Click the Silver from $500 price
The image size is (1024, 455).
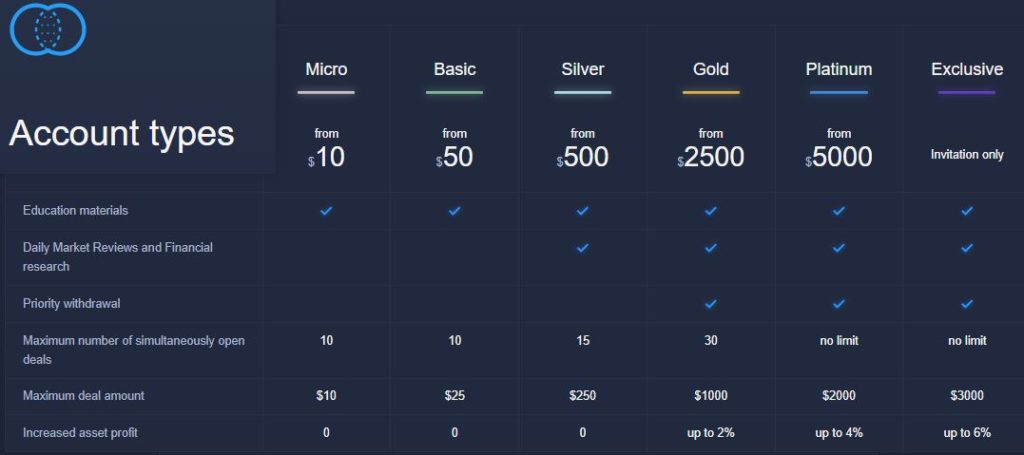[583, 149]
